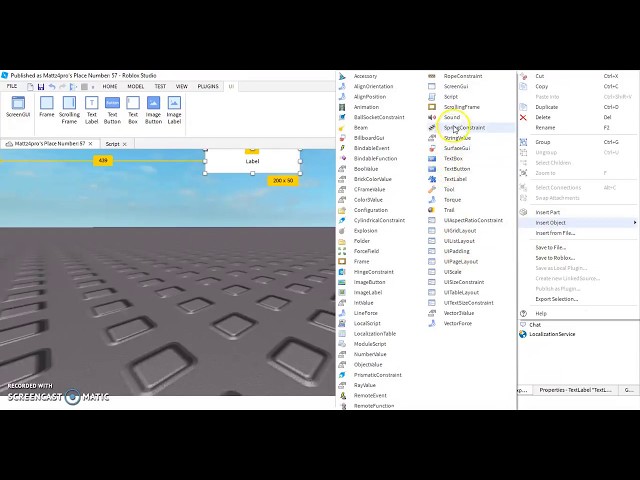Select SpringConstraint in the object list
The image size is (640, 480).
[464, 127]
